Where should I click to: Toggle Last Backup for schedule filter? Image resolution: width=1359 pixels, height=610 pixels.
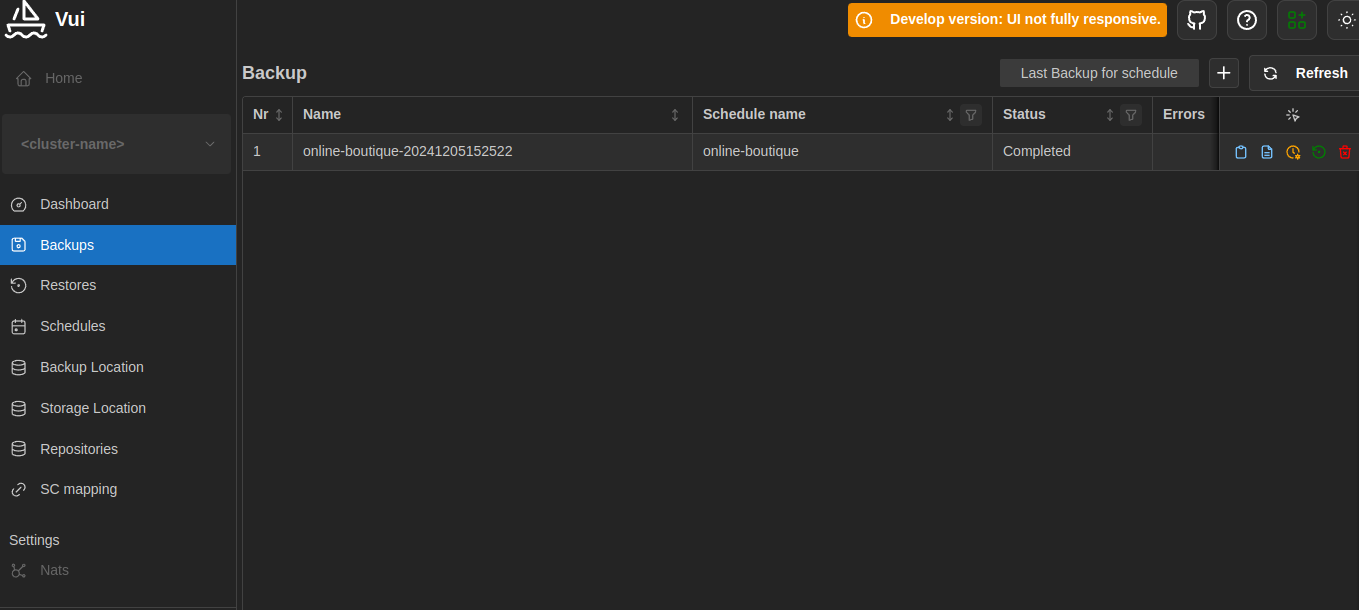tap(1098, 73)
